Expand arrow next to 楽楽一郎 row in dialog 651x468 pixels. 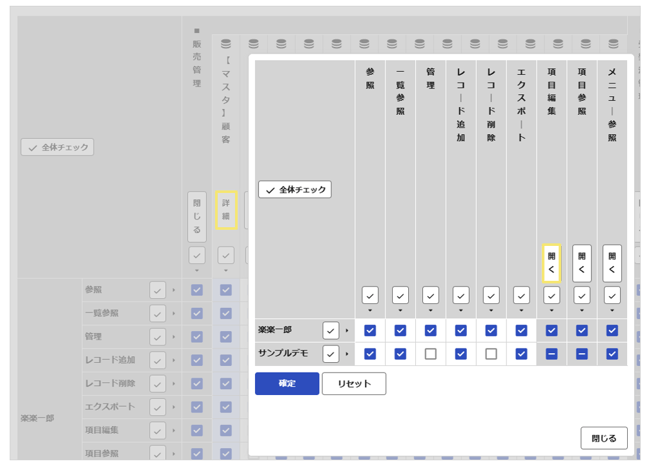coord(347,331)
